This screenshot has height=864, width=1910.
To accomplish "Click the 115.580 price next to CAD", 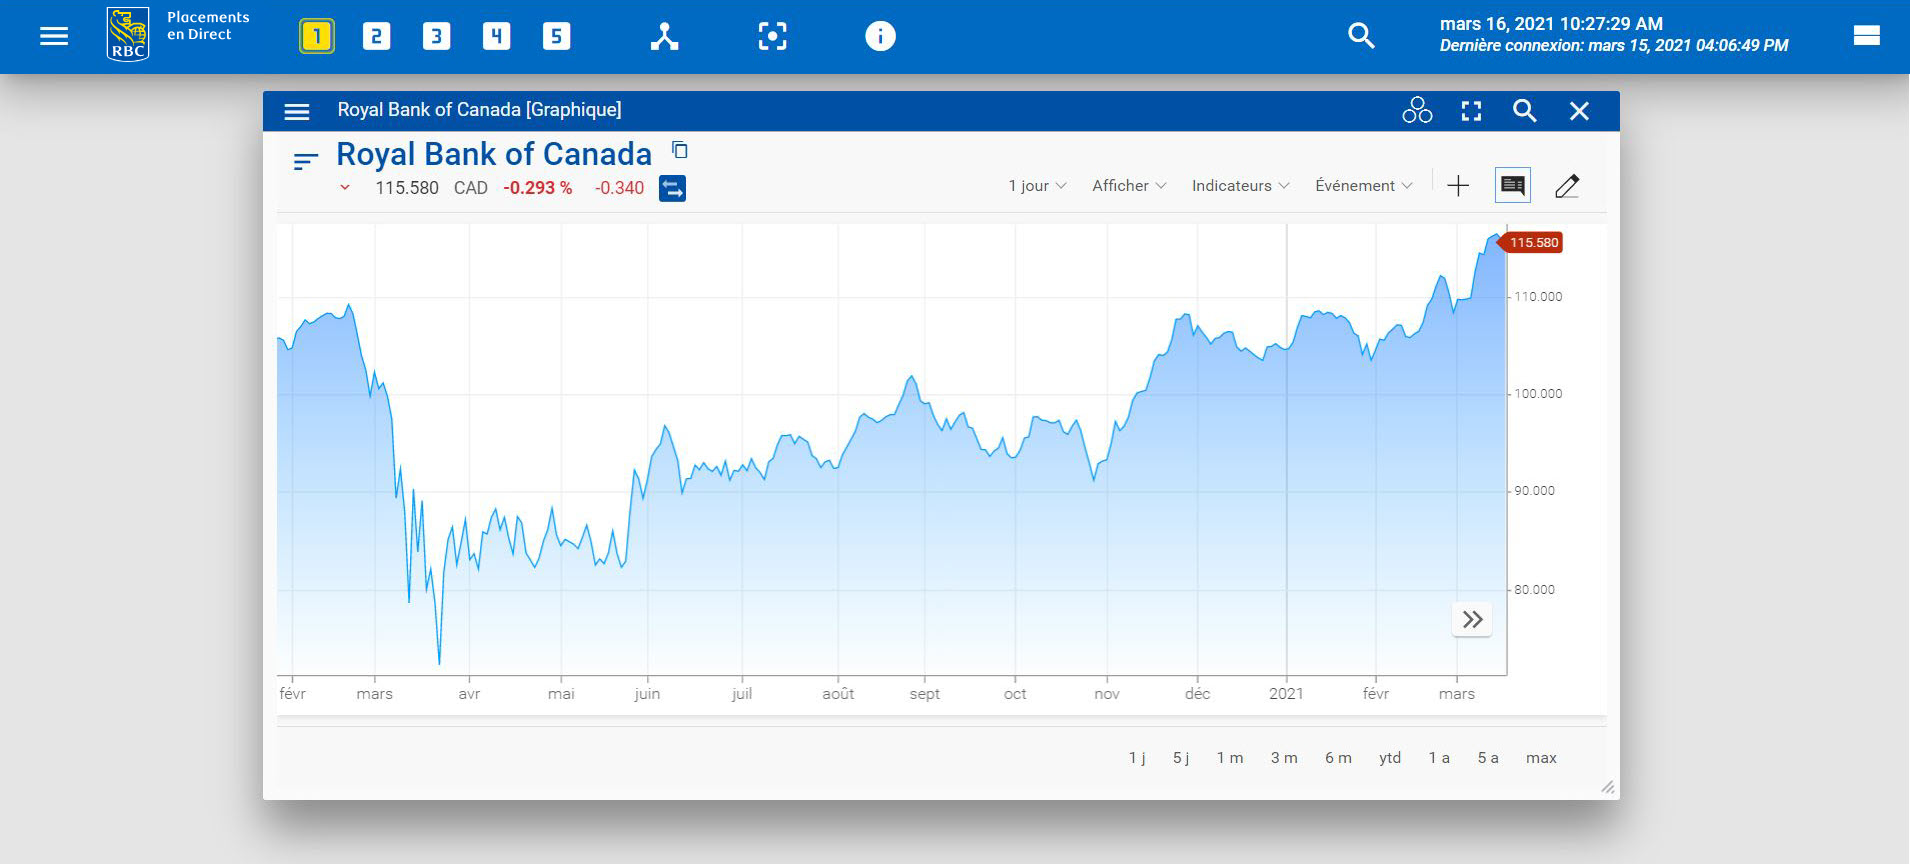I will (x=407, y=188).
